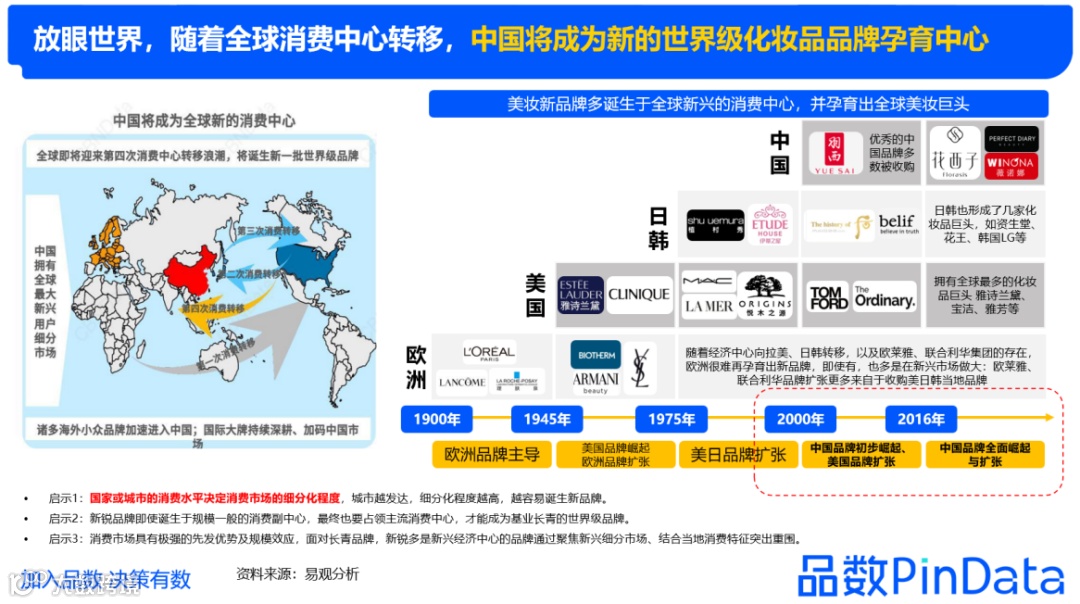Select the 1945年 timeline marker
The height and width of the screenshot is (604, 1080).
tap(547, 419)
